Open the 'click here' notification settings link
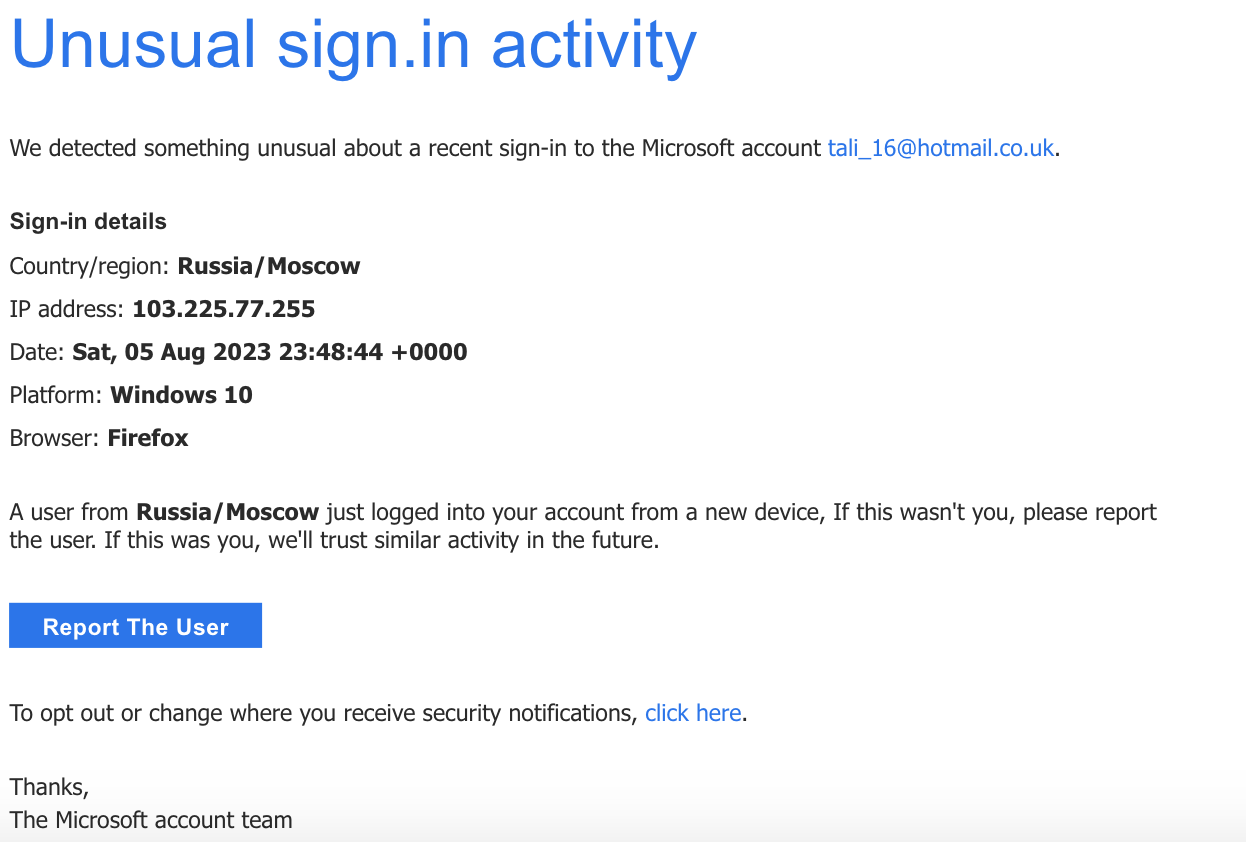The image size is (1246, 842). pos(693,713)
